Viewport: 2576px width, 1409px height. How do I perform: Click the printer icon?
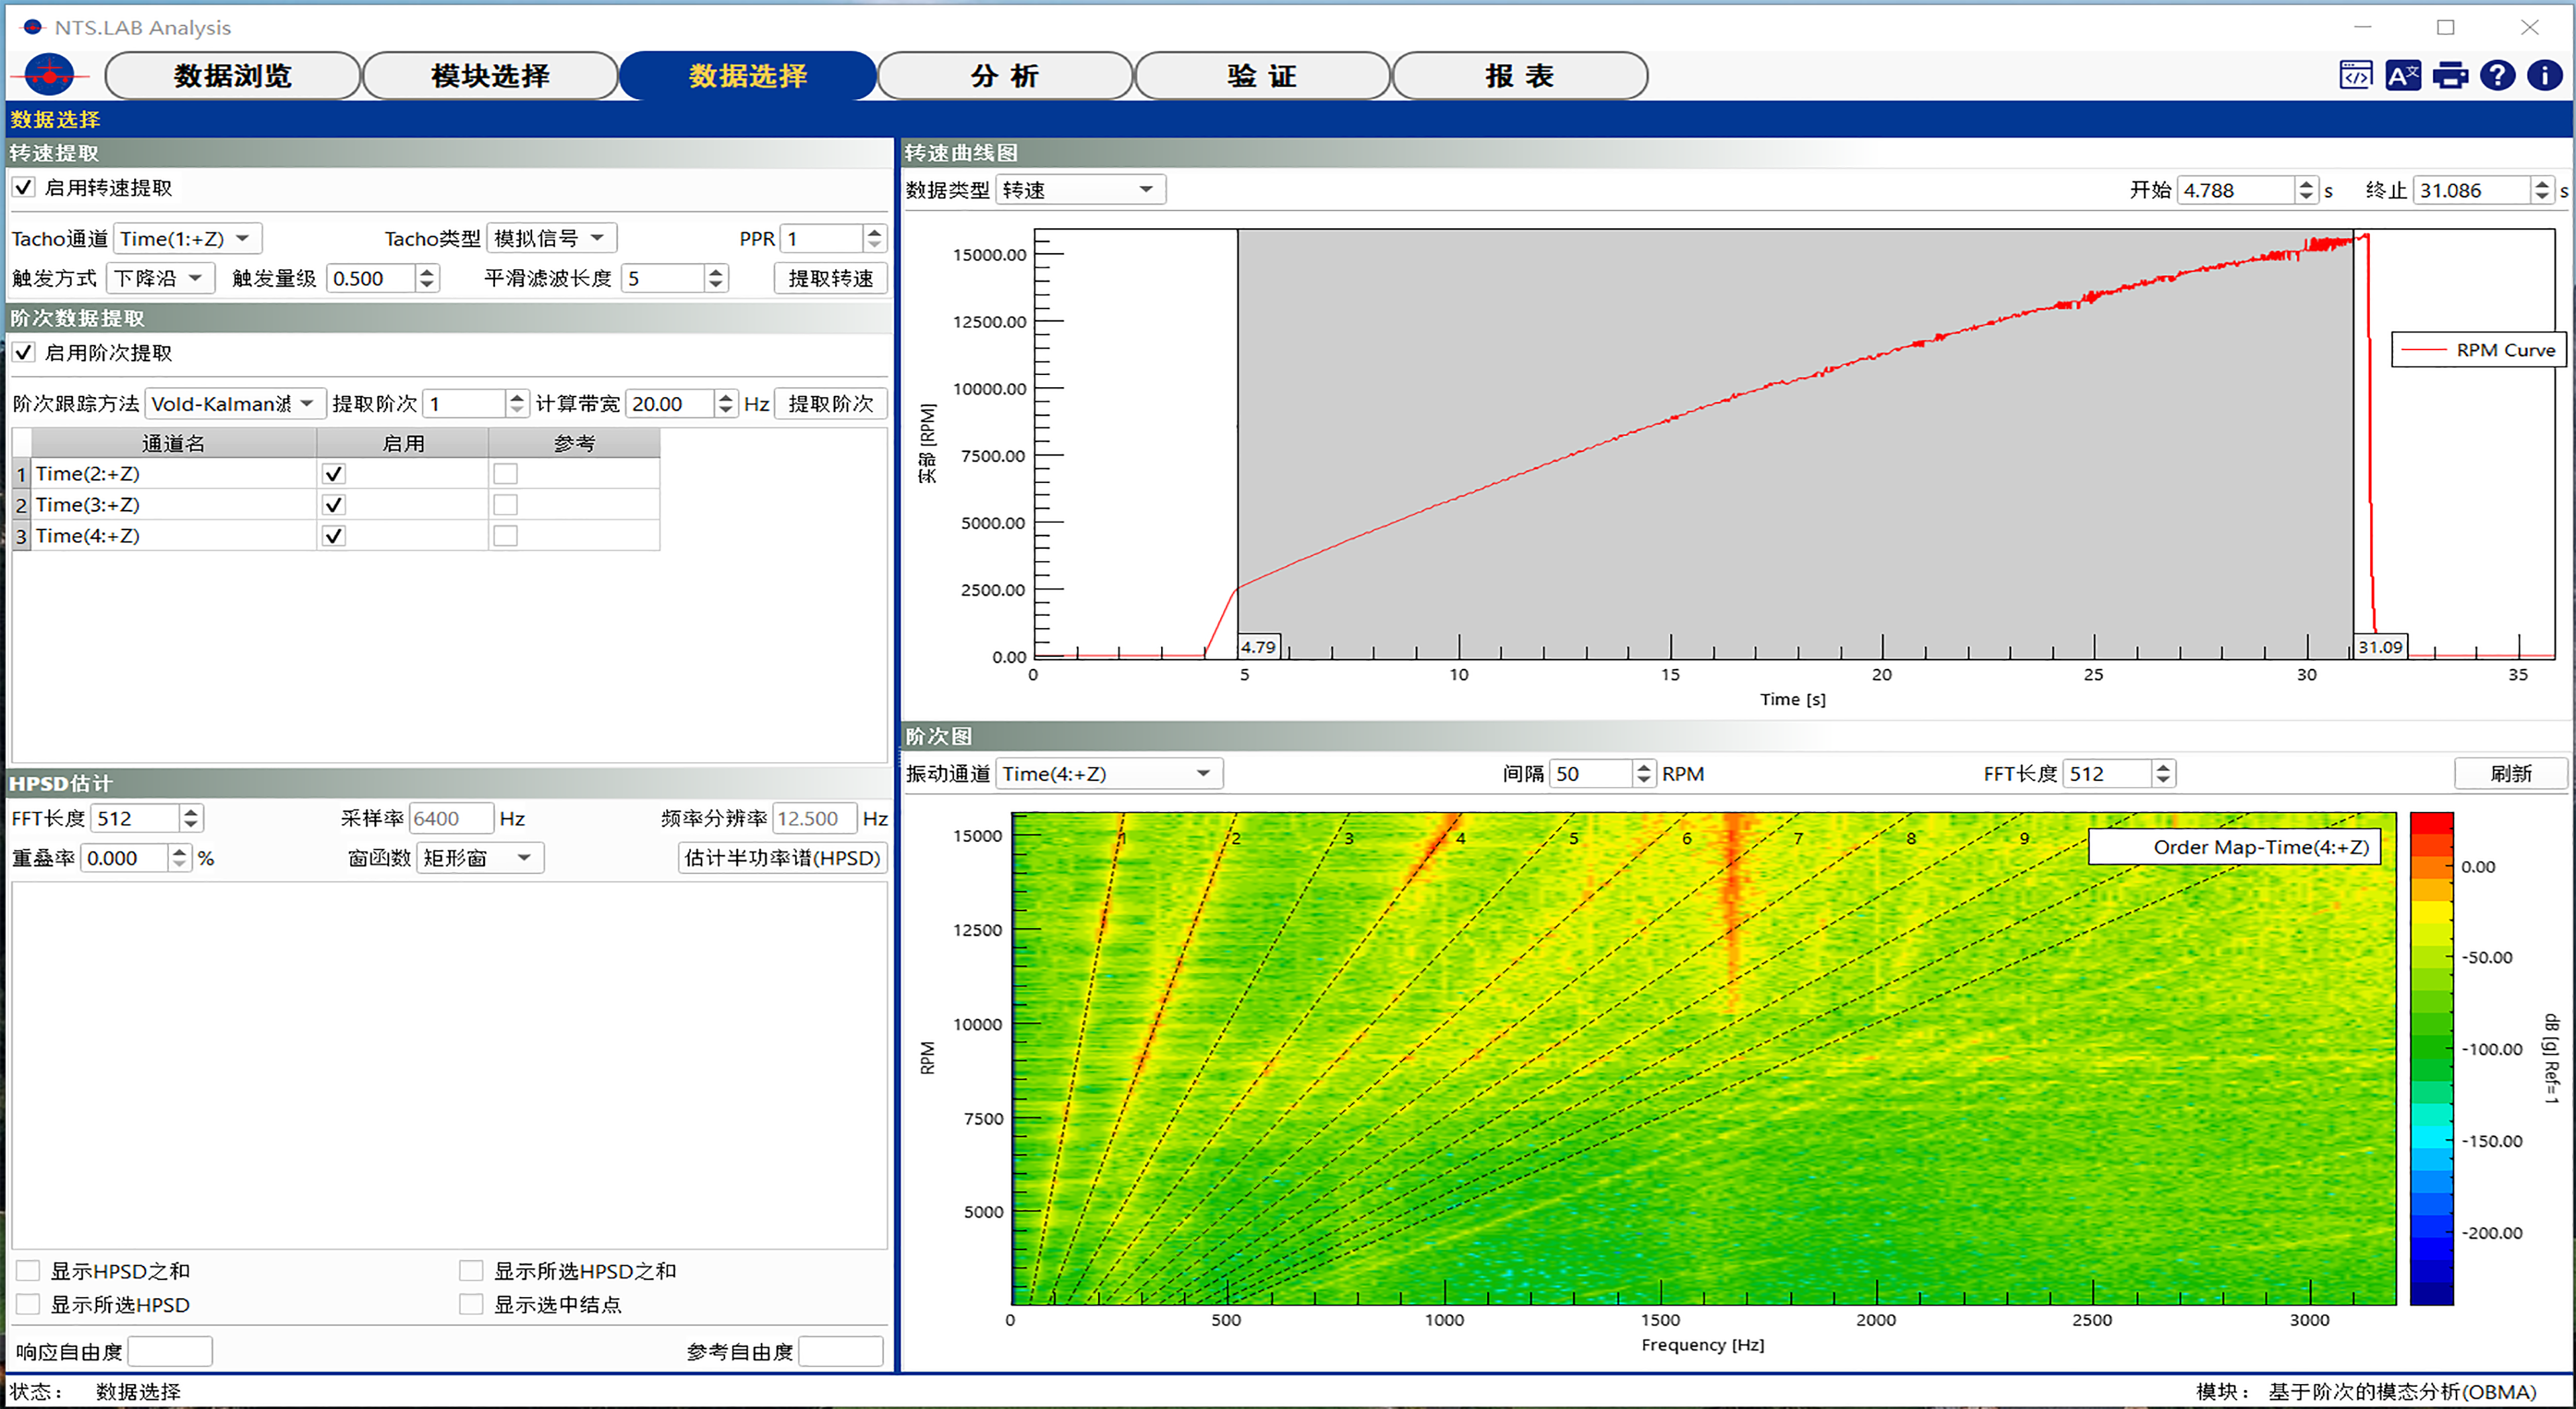(2450, 75)
